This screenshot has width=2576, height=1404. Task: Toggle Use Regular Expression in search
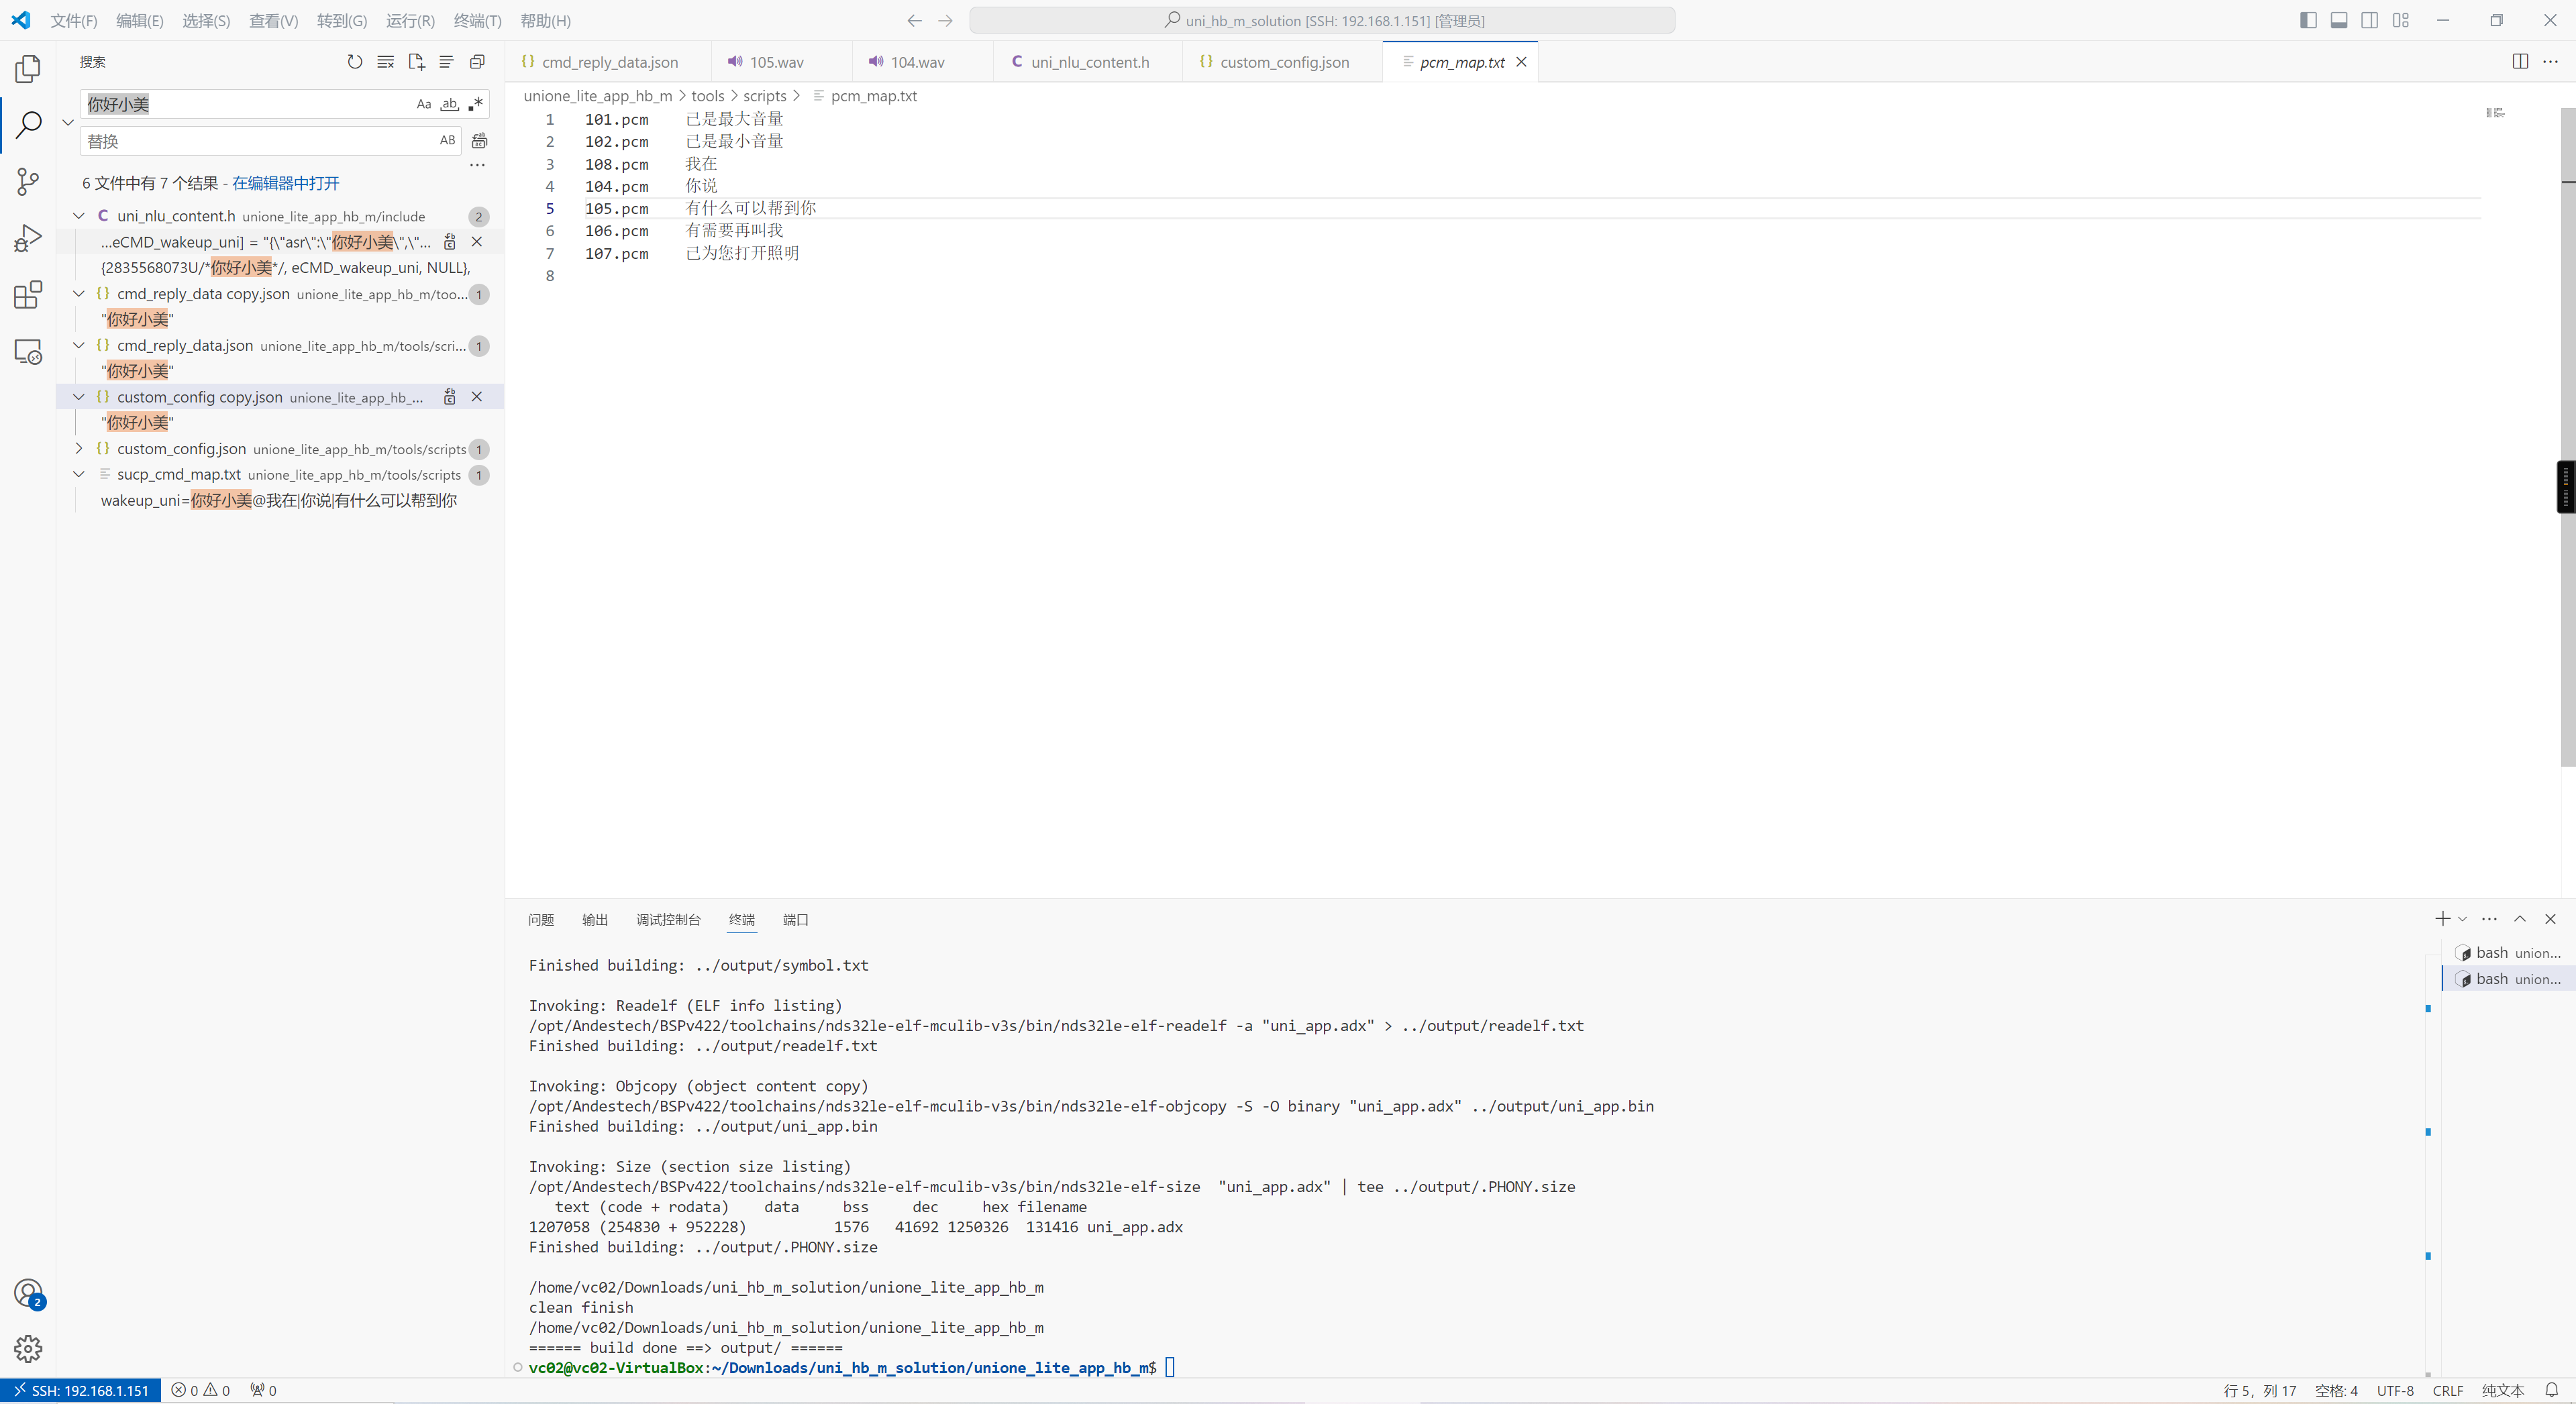(x=476, y=104)
